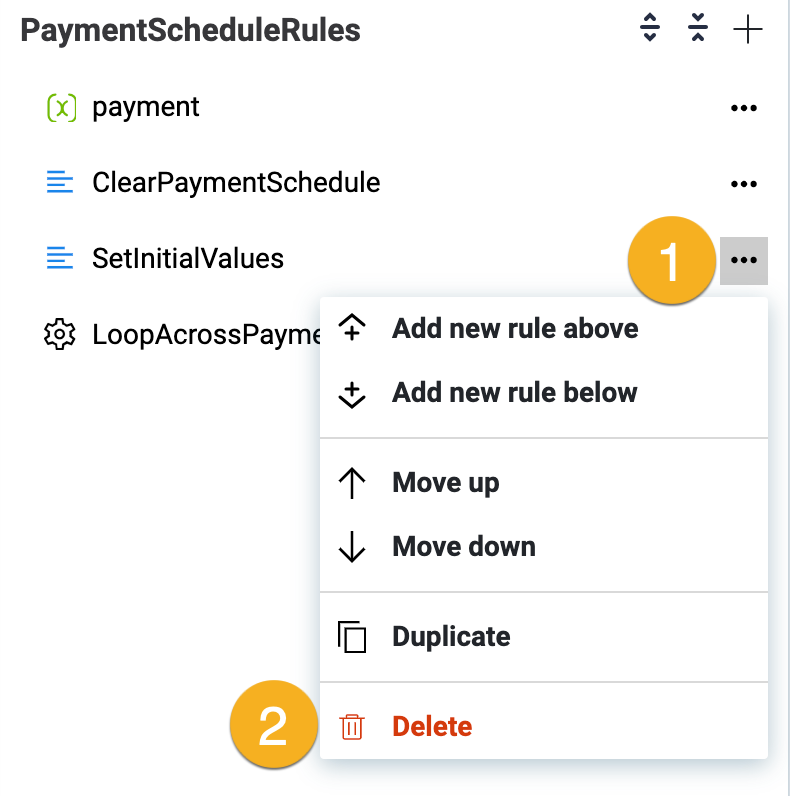Select the payment variable rule

[x=146, y=107]
